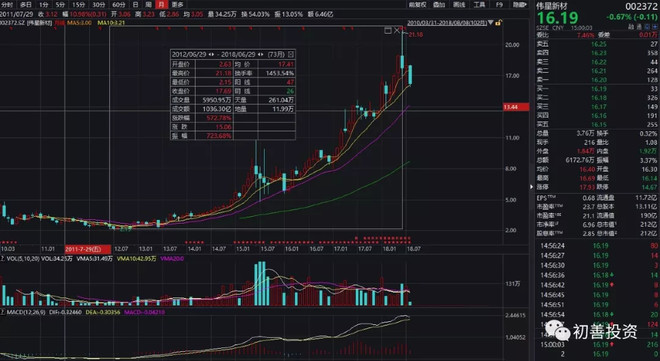Toggle the orange lock icon
Image resolution: width=660 pixels, height=361 pixels.
(x=498, y=23)
